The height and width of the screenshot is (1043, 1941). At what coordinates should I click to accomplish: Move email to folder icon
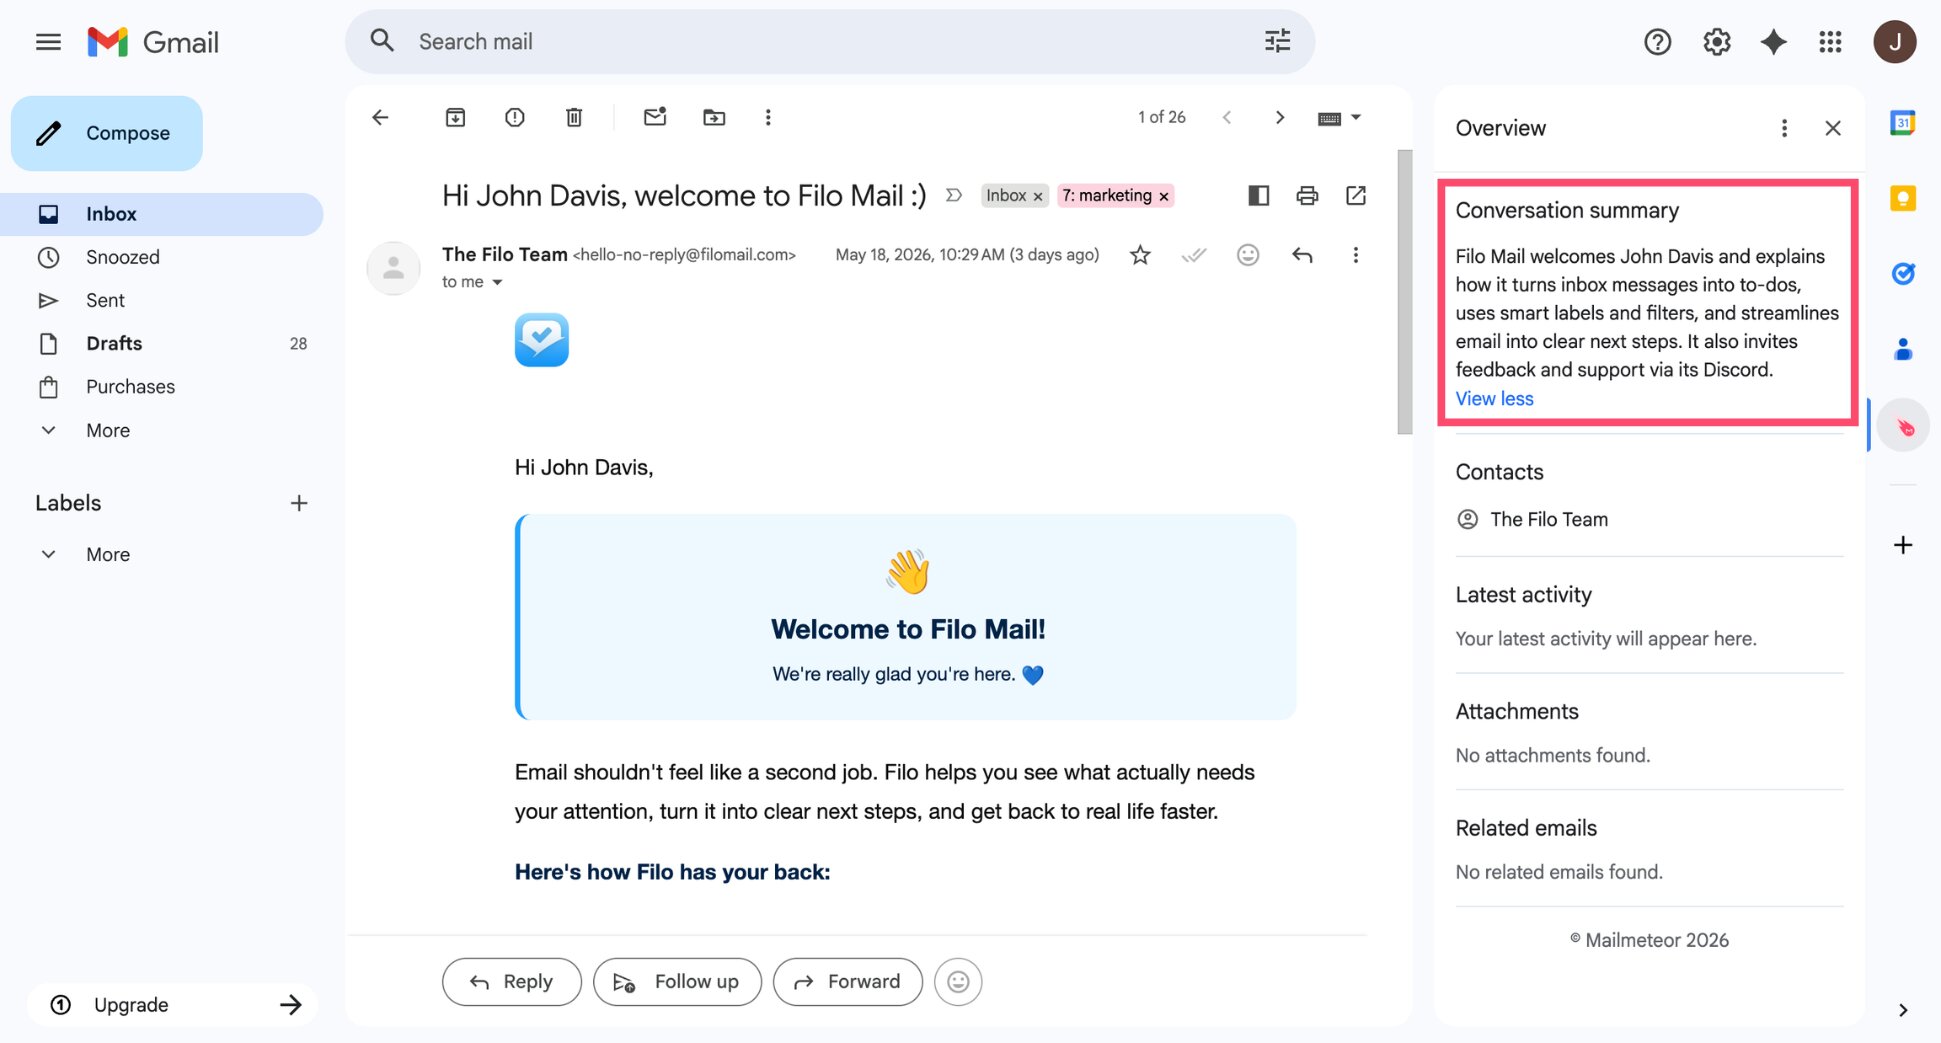[714, 117]
